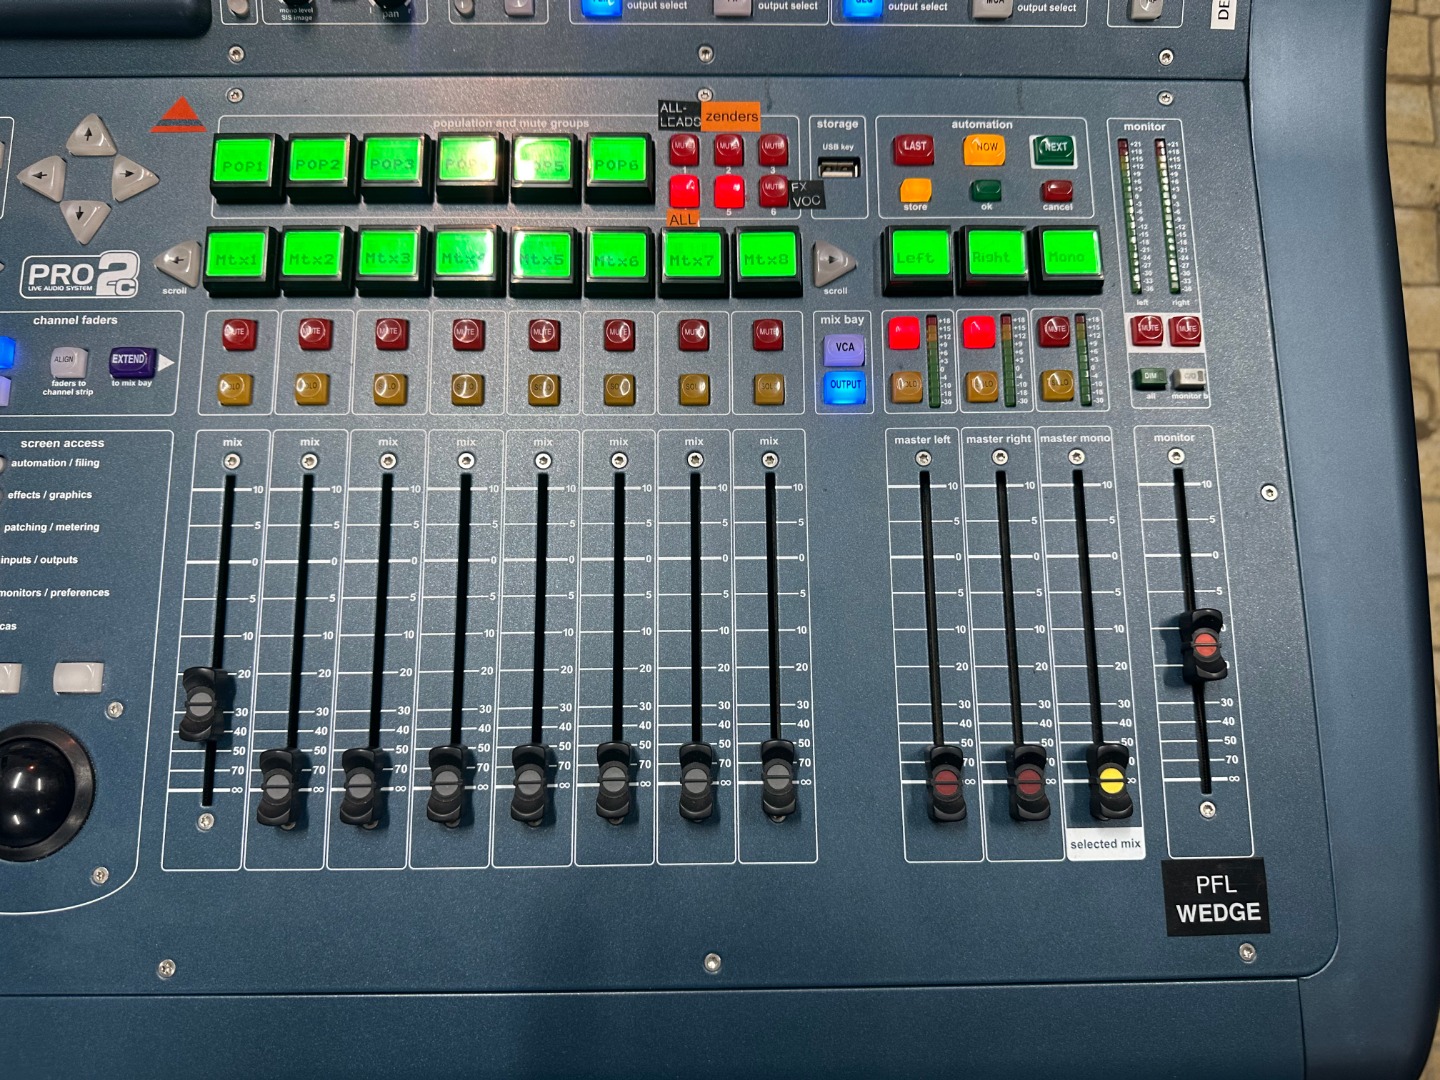This screenshot has width=1440, height=1080.
Task: Select the Mtx7 LCD select button
Action: (x=692, y=260)
